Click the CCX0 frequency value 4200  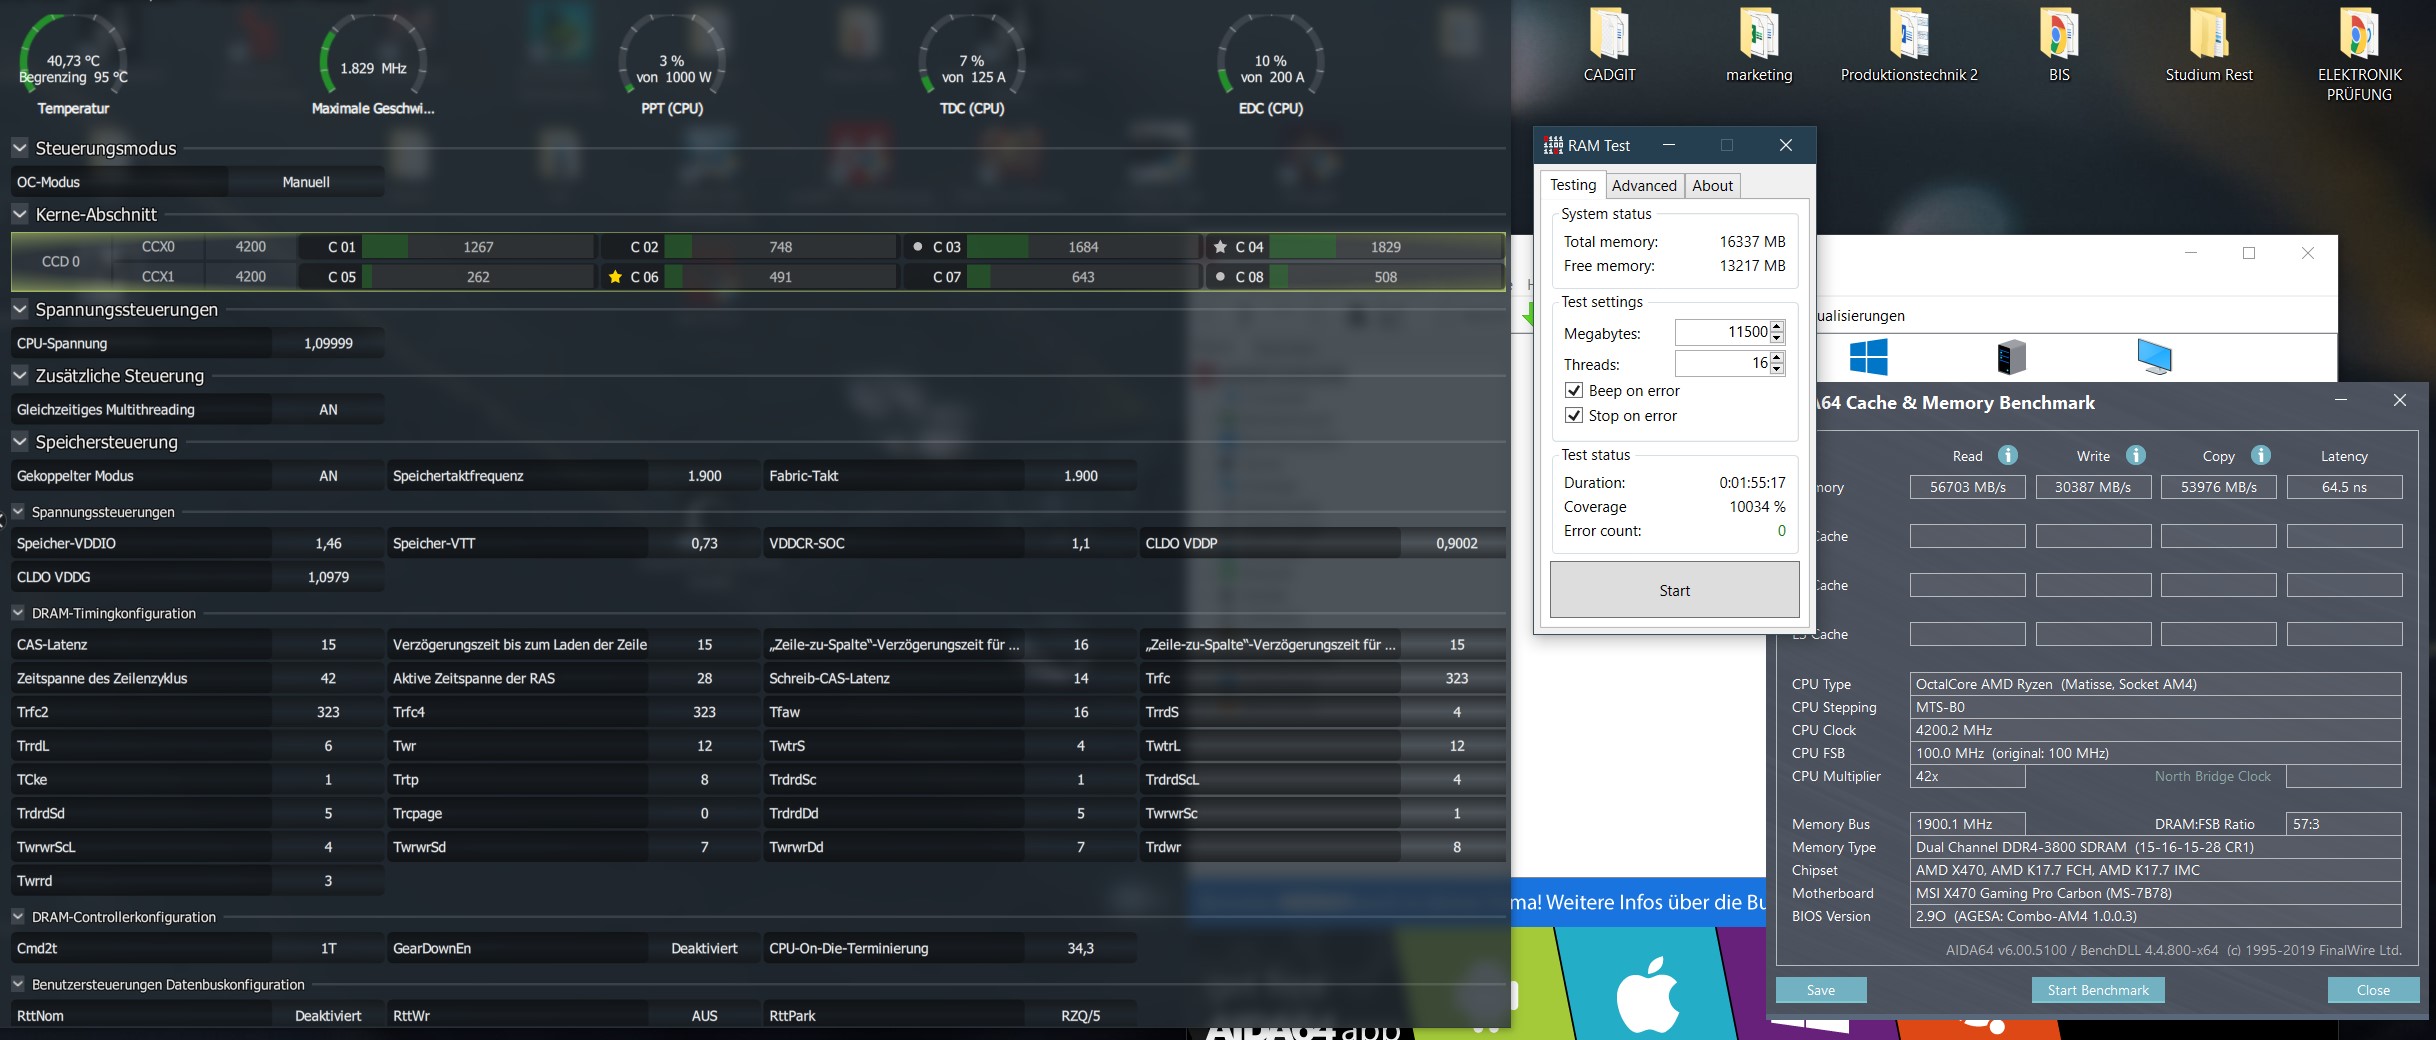click(250, 246)
